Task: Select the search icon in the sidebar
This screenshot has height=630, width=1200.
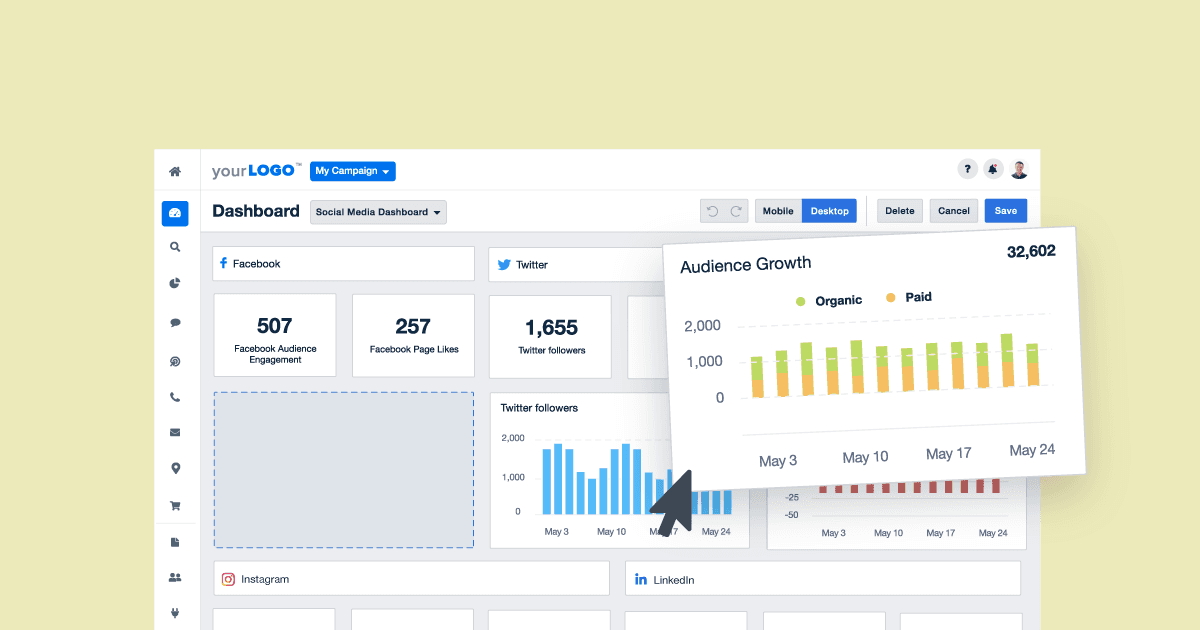Action: [x=175, y=246]
